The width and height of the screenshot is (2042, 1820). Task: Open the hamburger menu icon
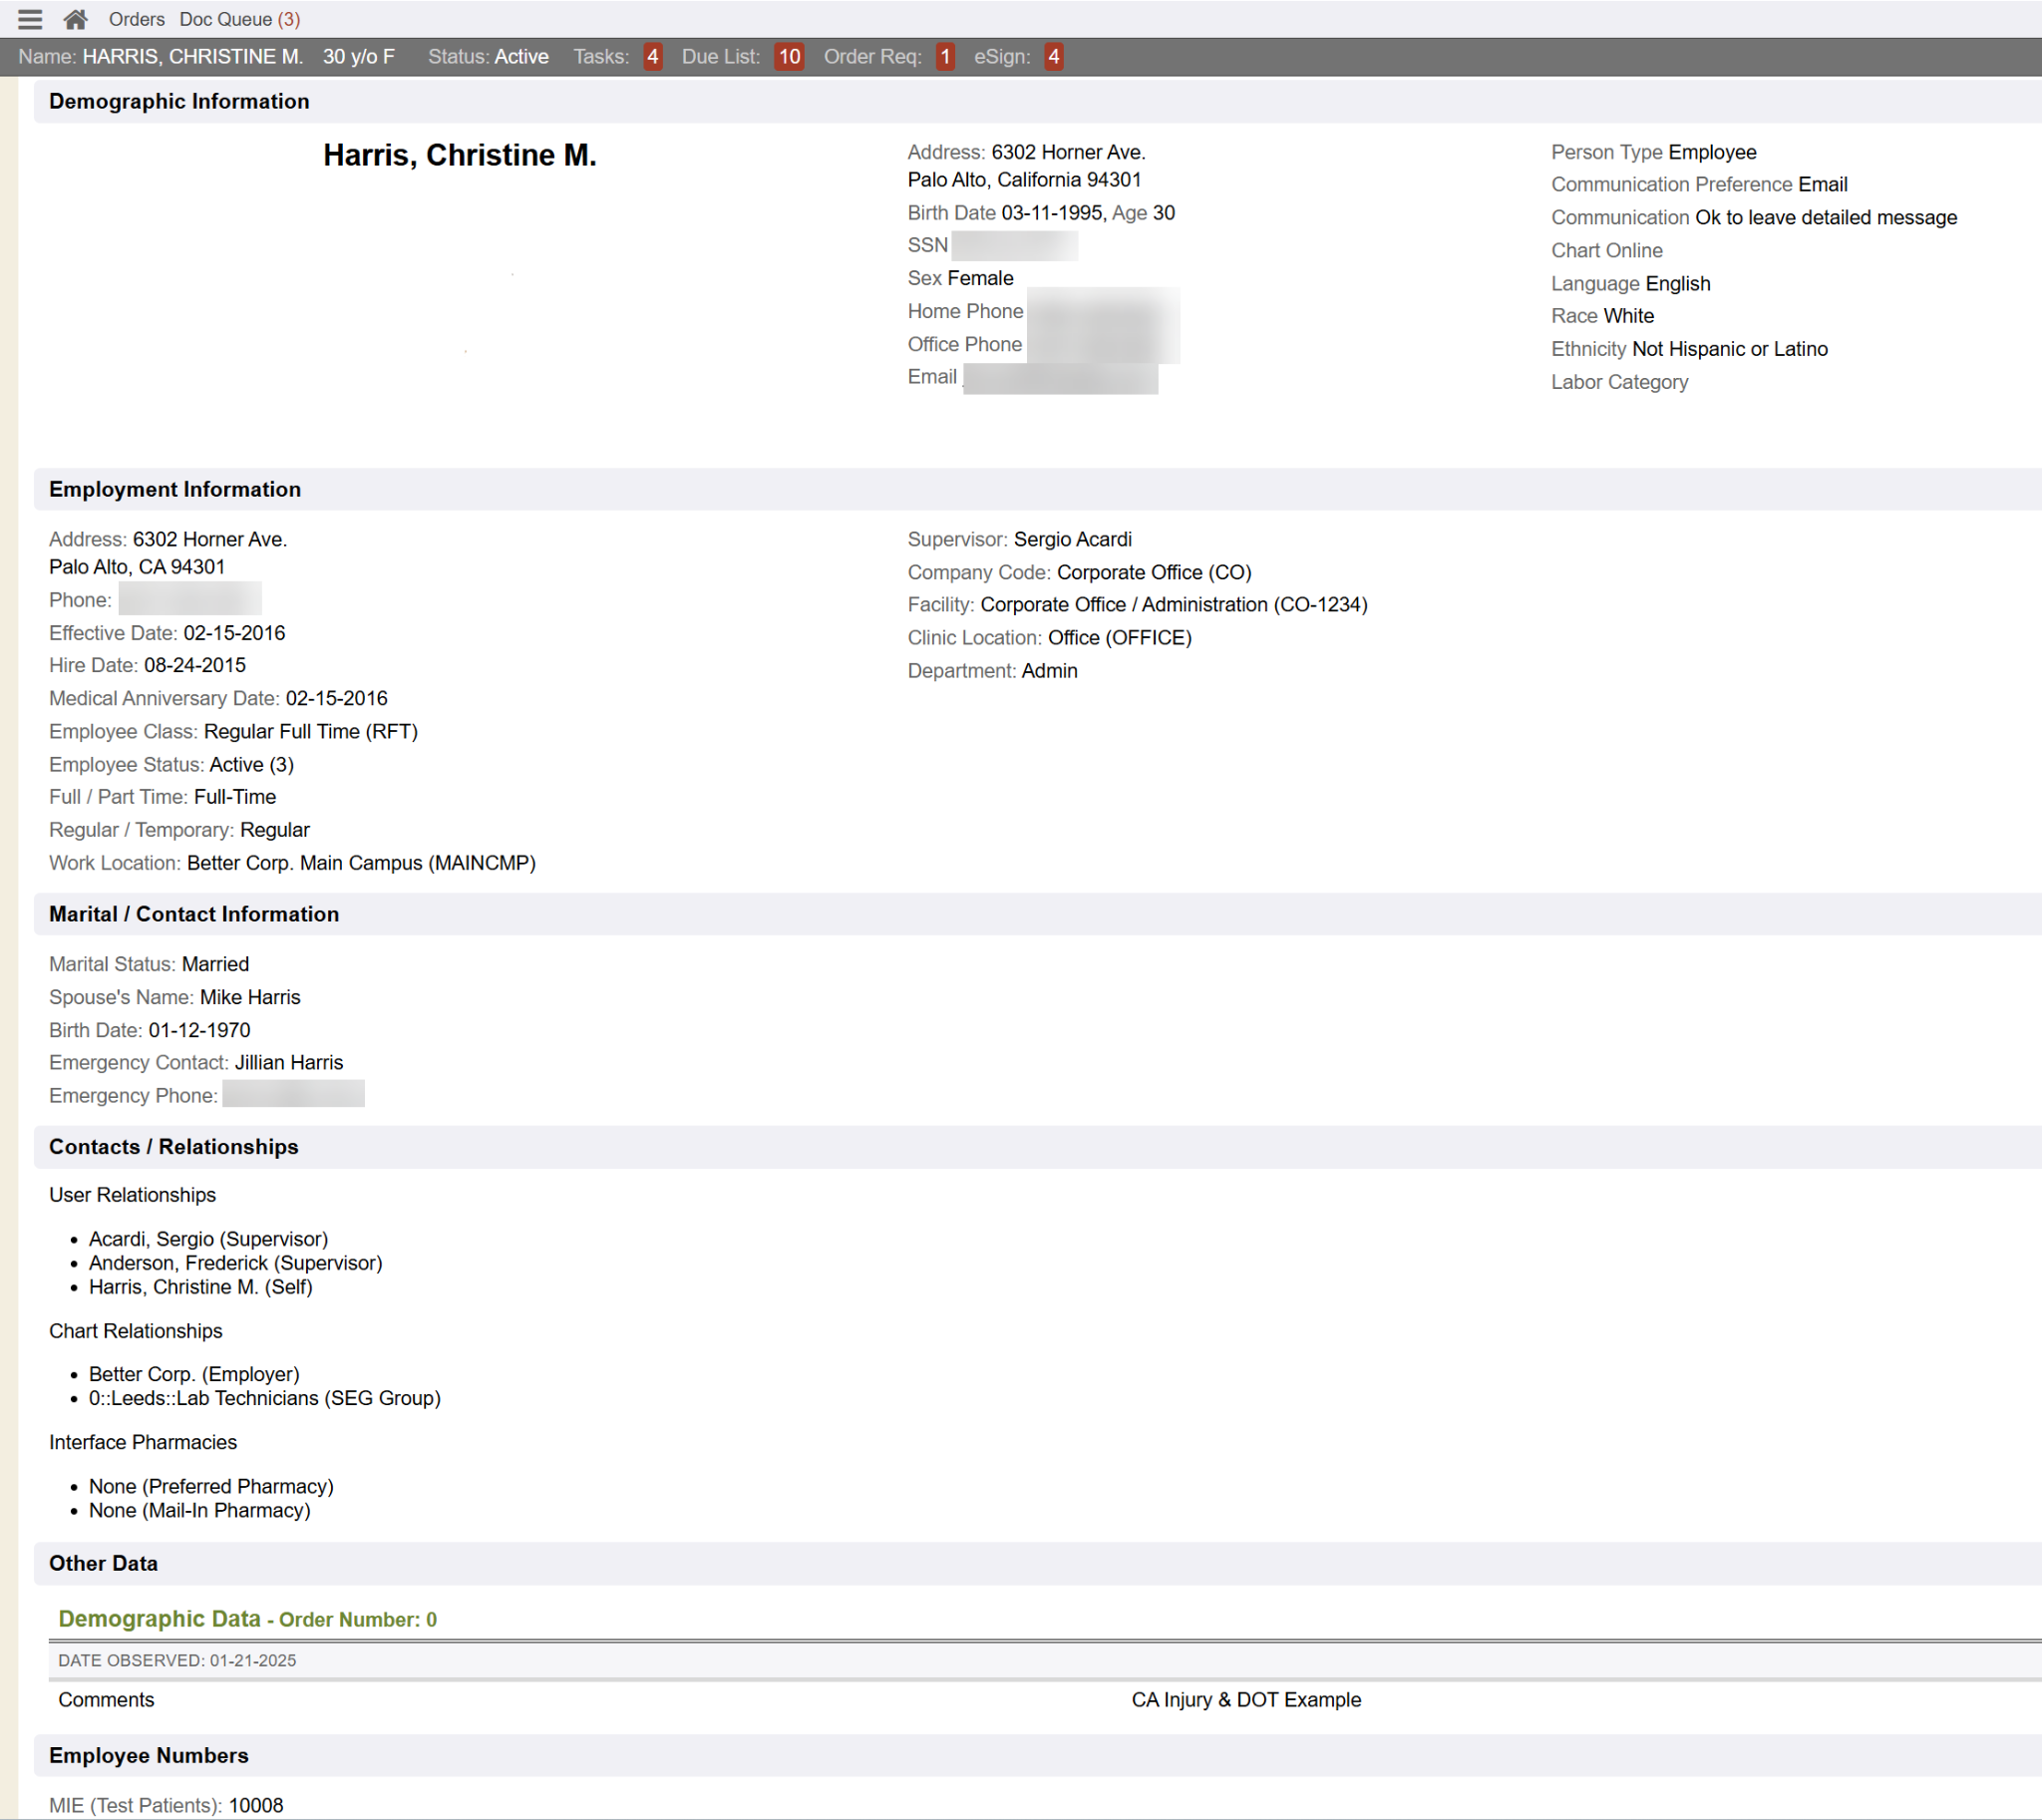[30, 19]
